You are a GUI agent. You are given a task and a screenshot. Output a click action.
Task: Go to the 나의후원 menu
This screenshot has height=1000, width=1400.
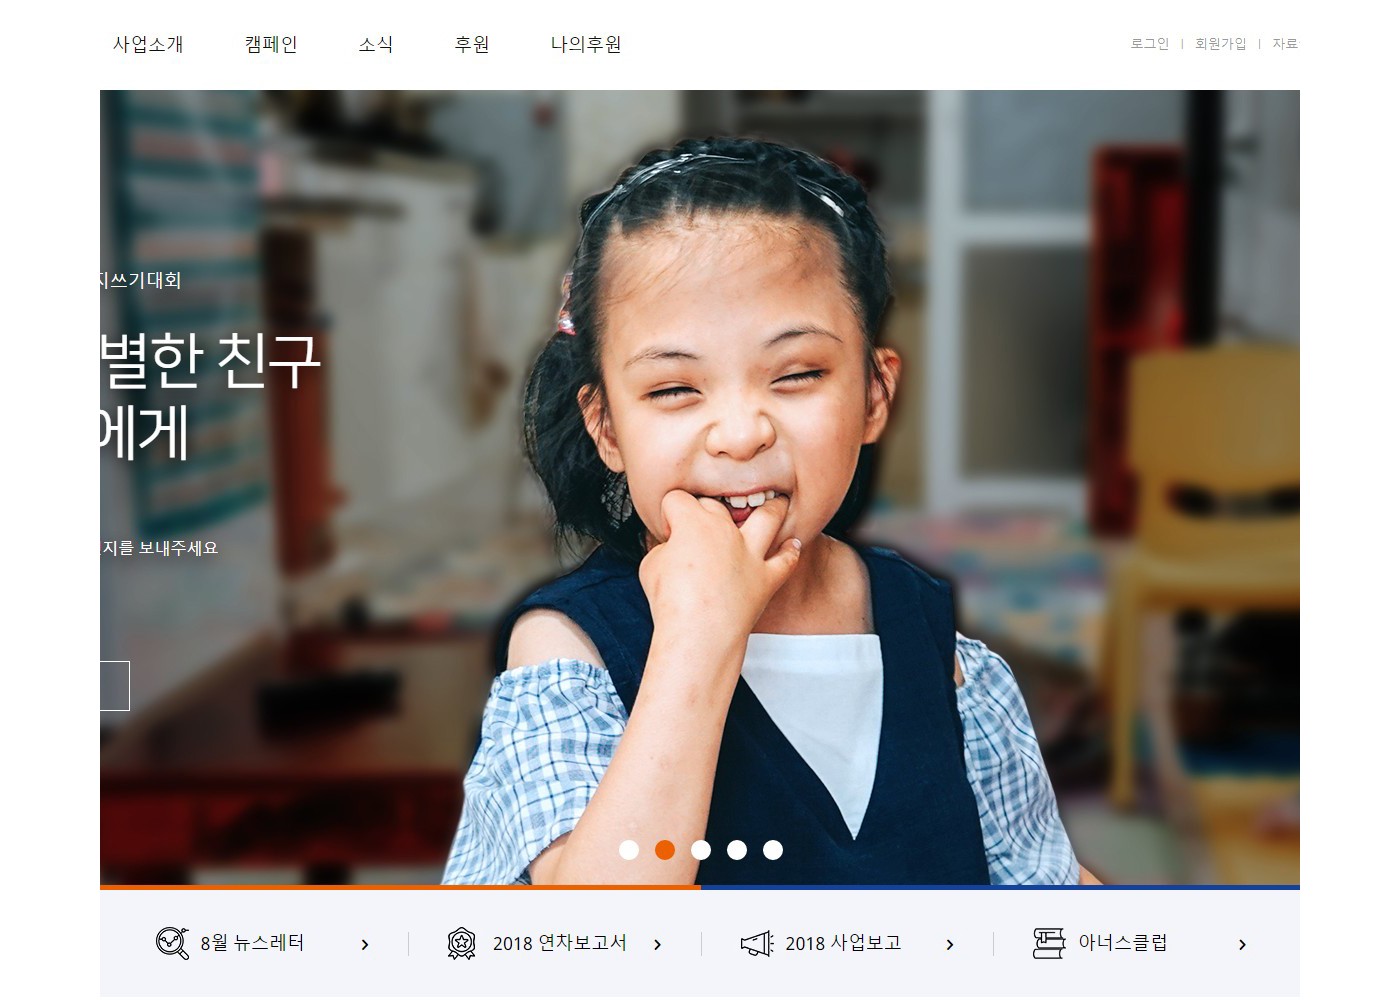click(x=586, y=44)
